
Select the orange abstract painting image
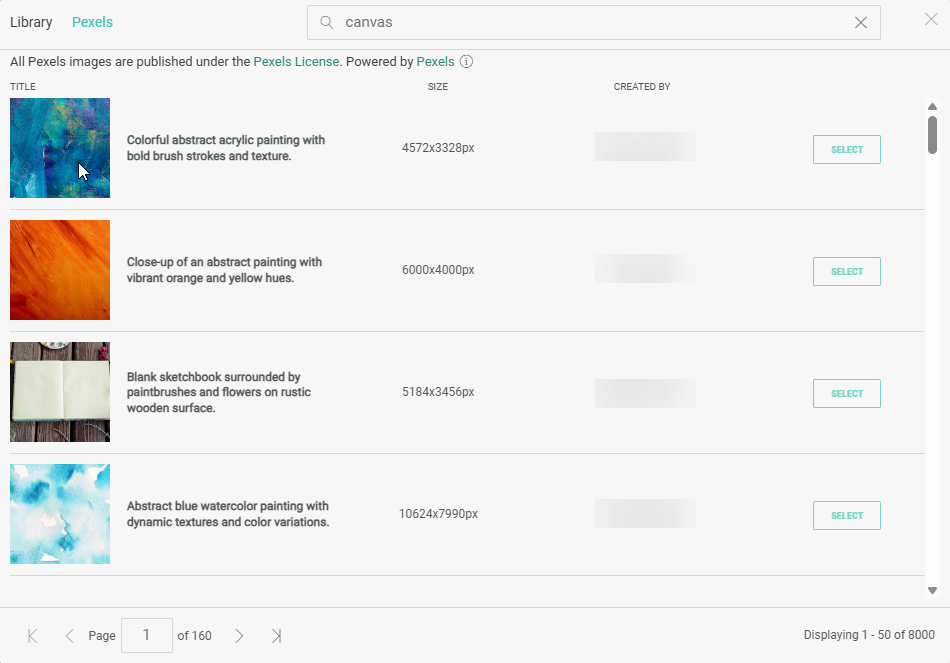pos(846,272)
